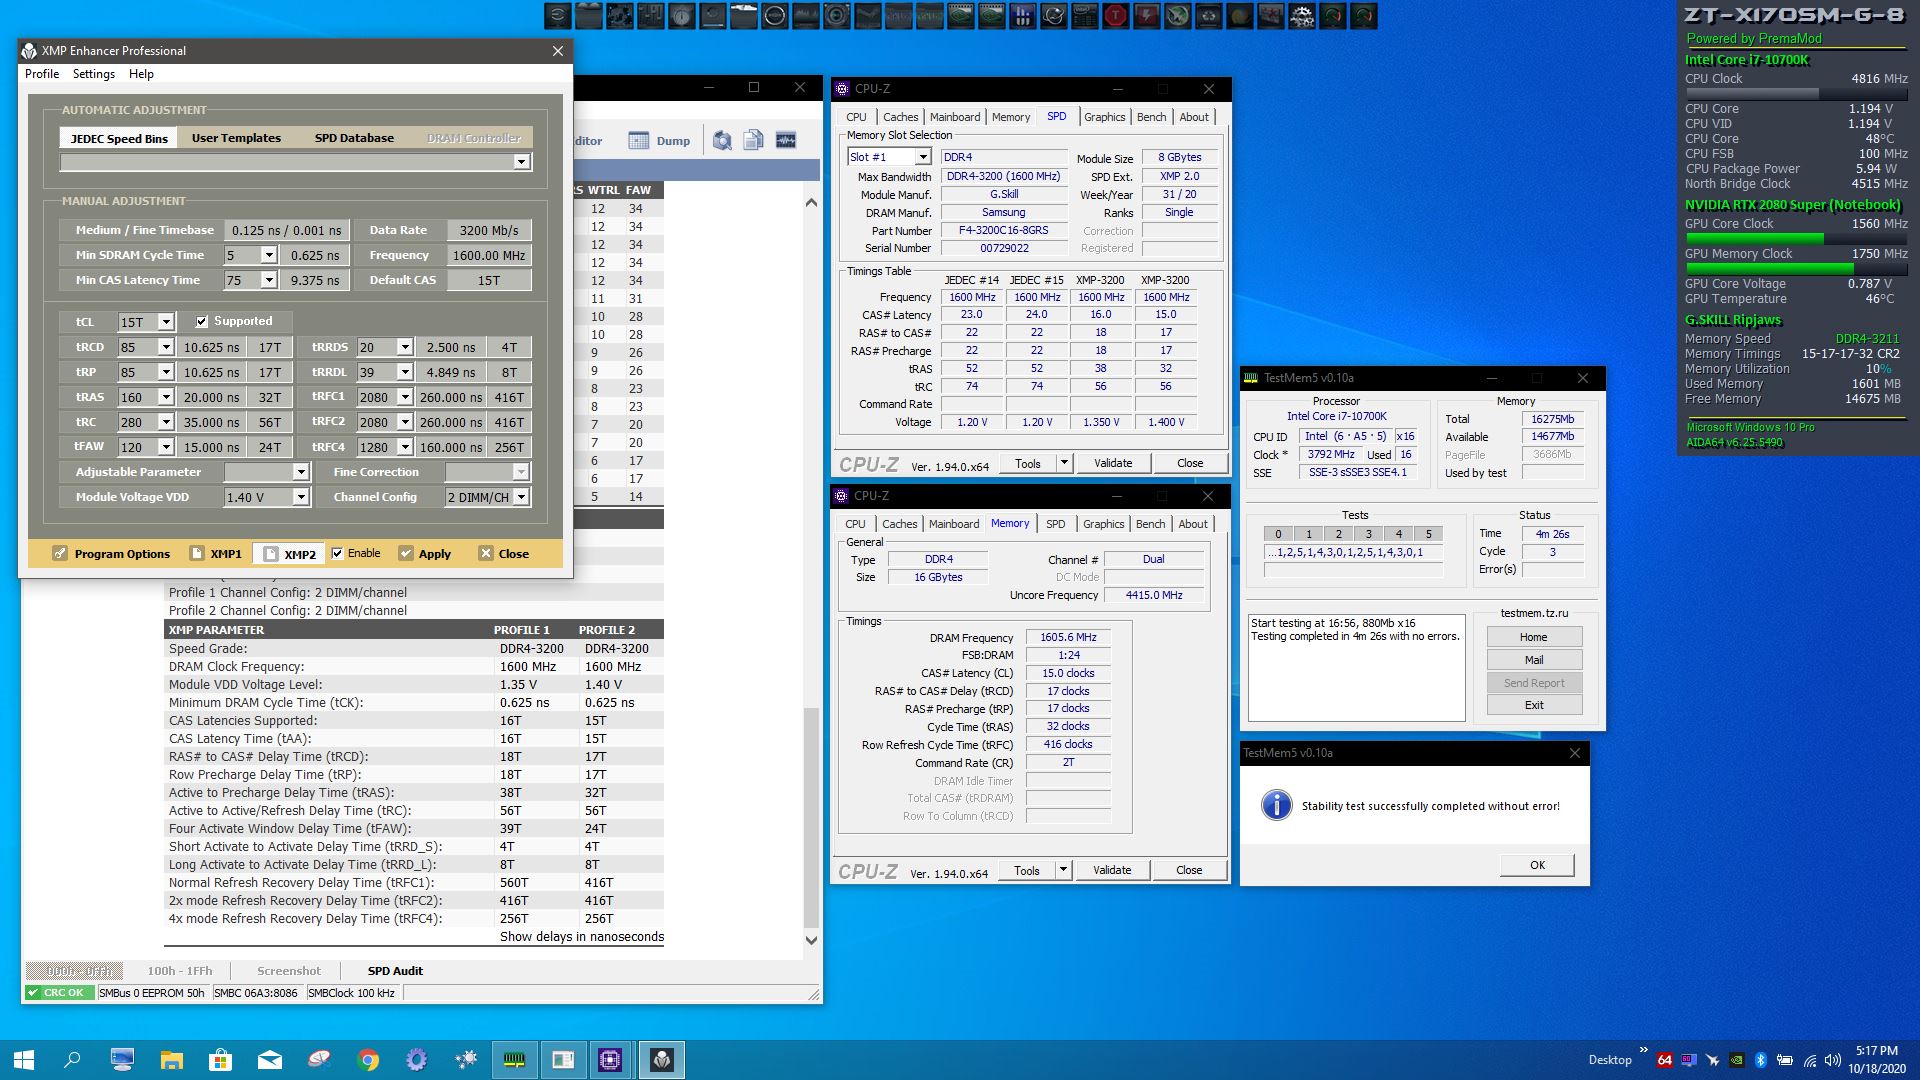The image size is (1920, 1080).
Task: Click the Show delays in nanoseconds link
Action: [x=581, y=937]
